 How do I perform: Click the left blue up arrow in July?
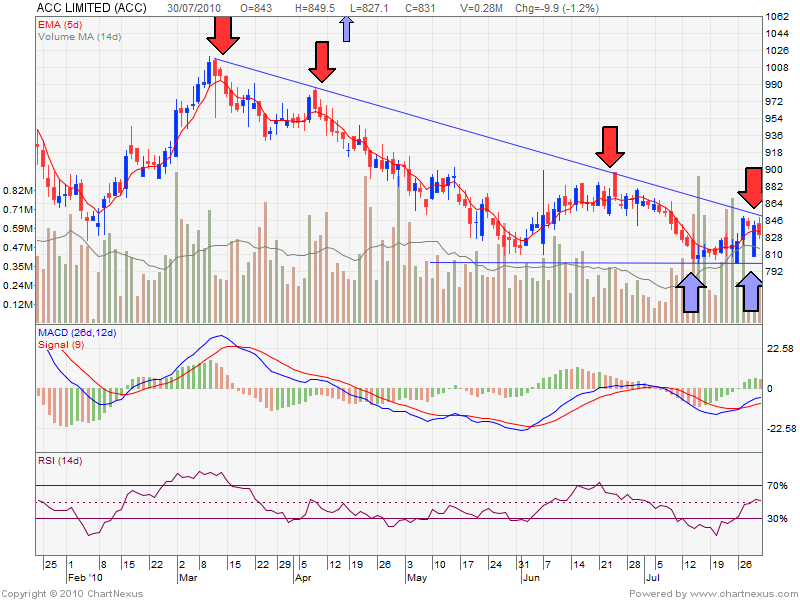(690, 293)
